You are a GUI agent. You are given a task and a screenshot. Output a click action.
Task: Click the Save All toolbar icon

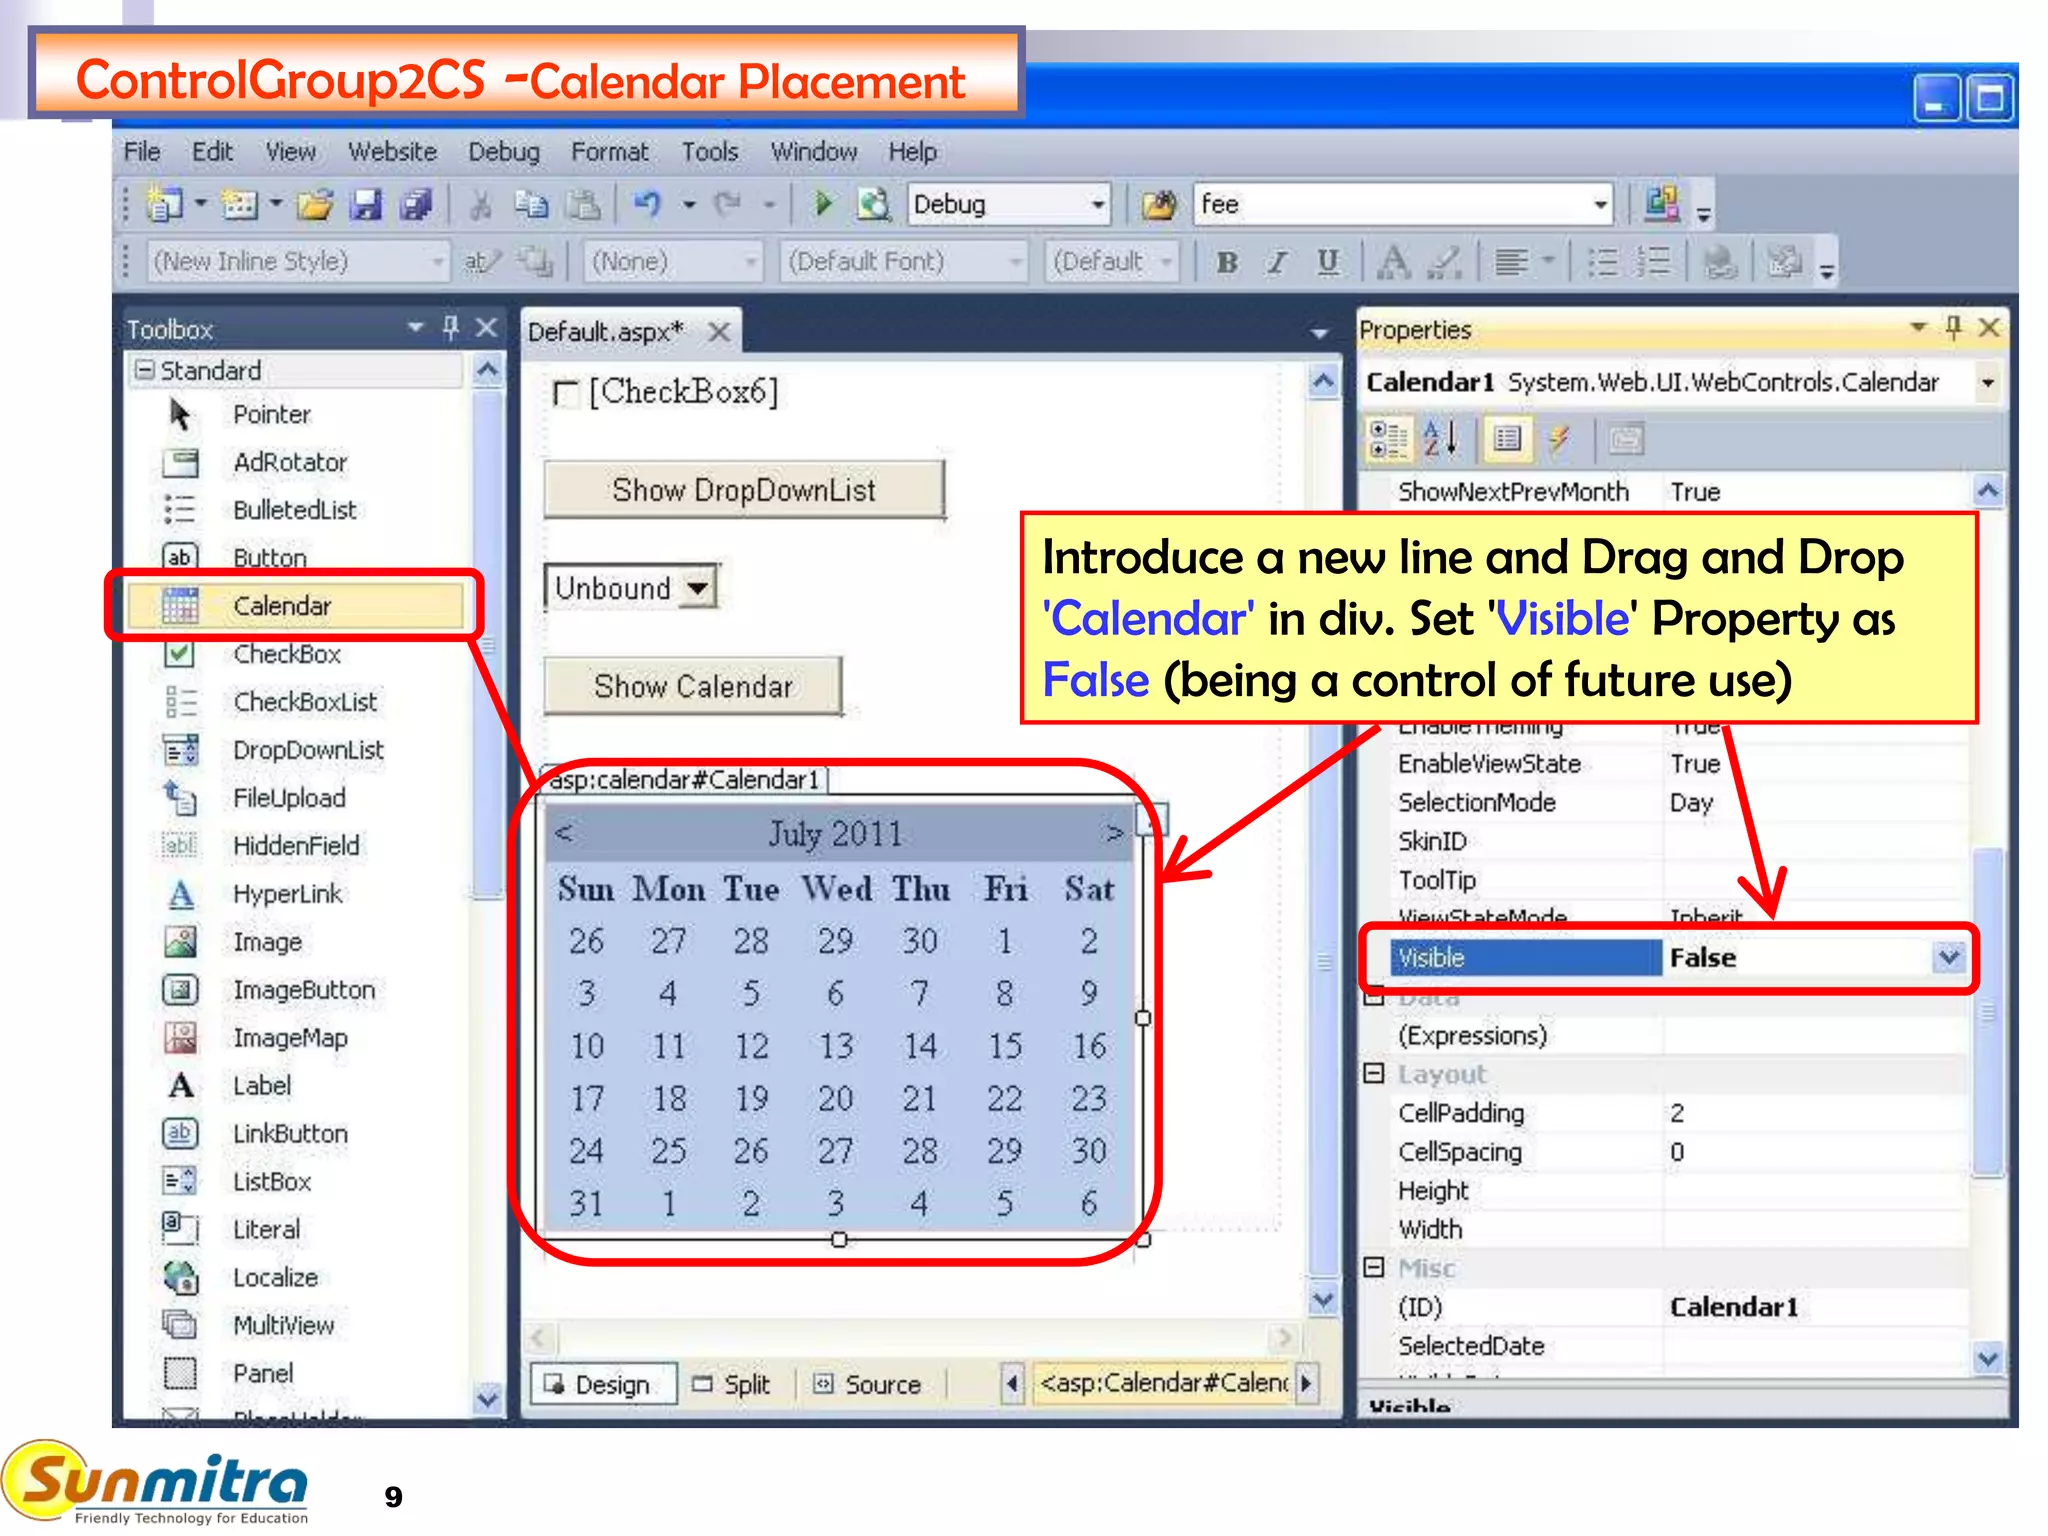pyautogui.click(x=415, y=204)
